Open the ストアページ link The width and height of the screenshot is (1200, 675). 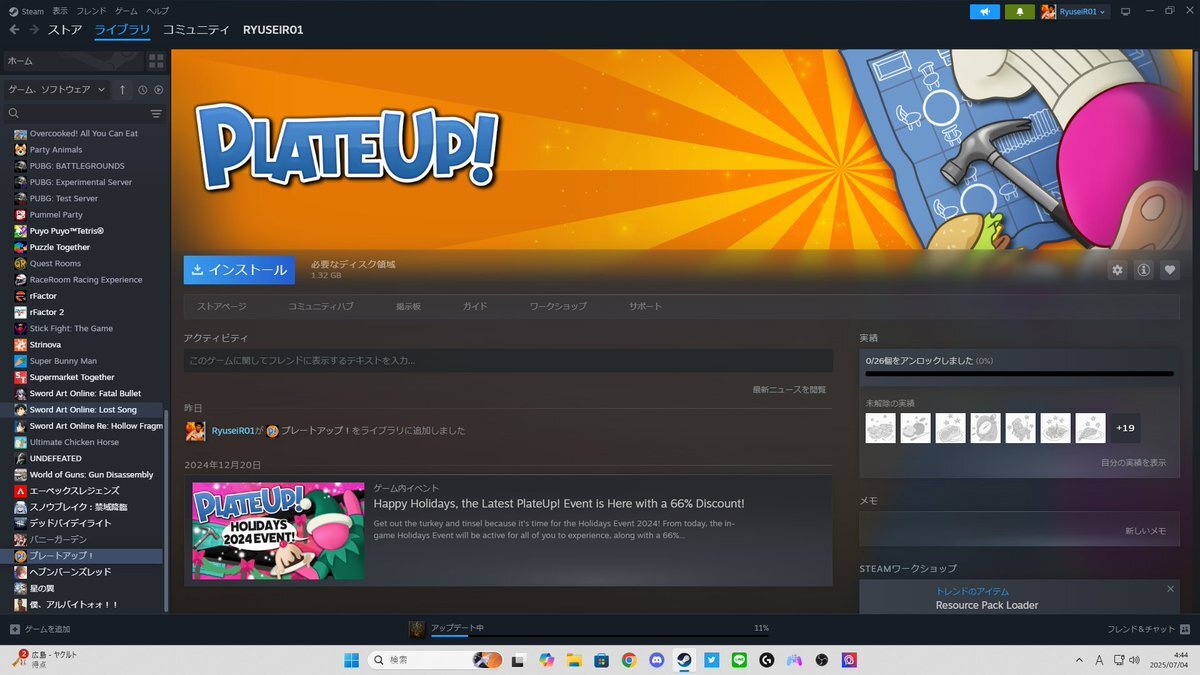coord(222,306)
